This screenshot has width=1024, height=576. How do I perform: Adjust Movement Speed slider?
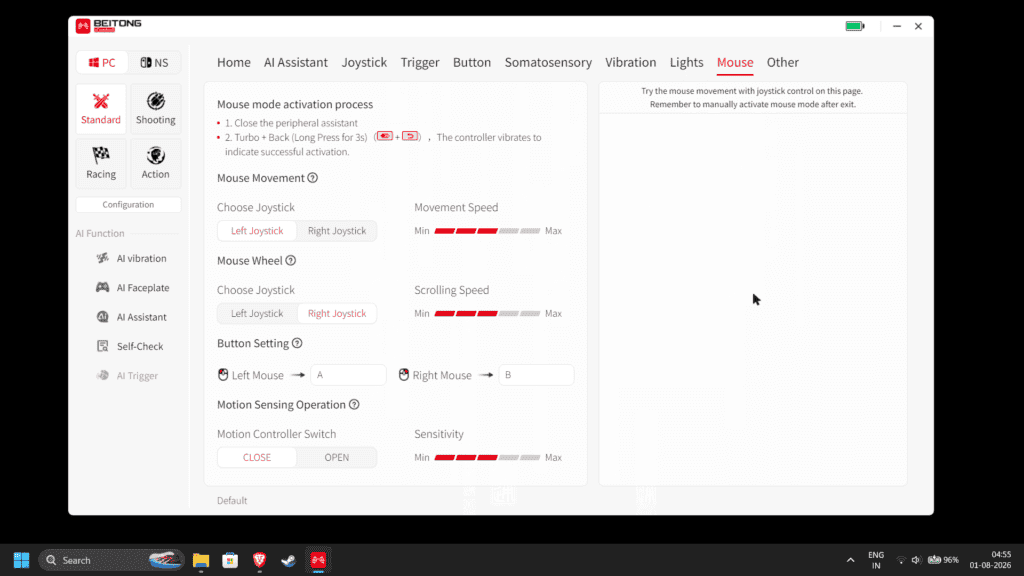click(x=487, y=231)
